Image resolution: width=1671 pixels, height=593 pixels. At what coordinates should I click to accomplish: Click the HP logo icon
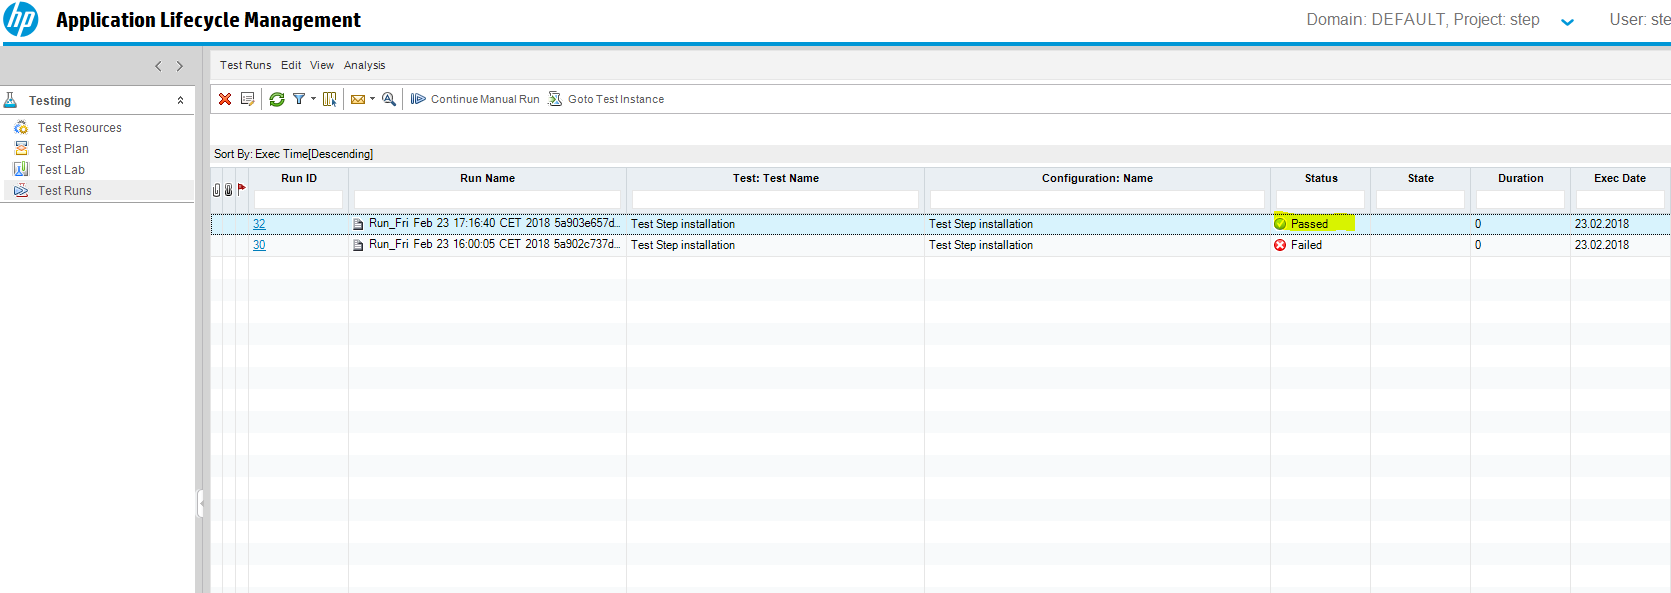click(x=20, y=19)
